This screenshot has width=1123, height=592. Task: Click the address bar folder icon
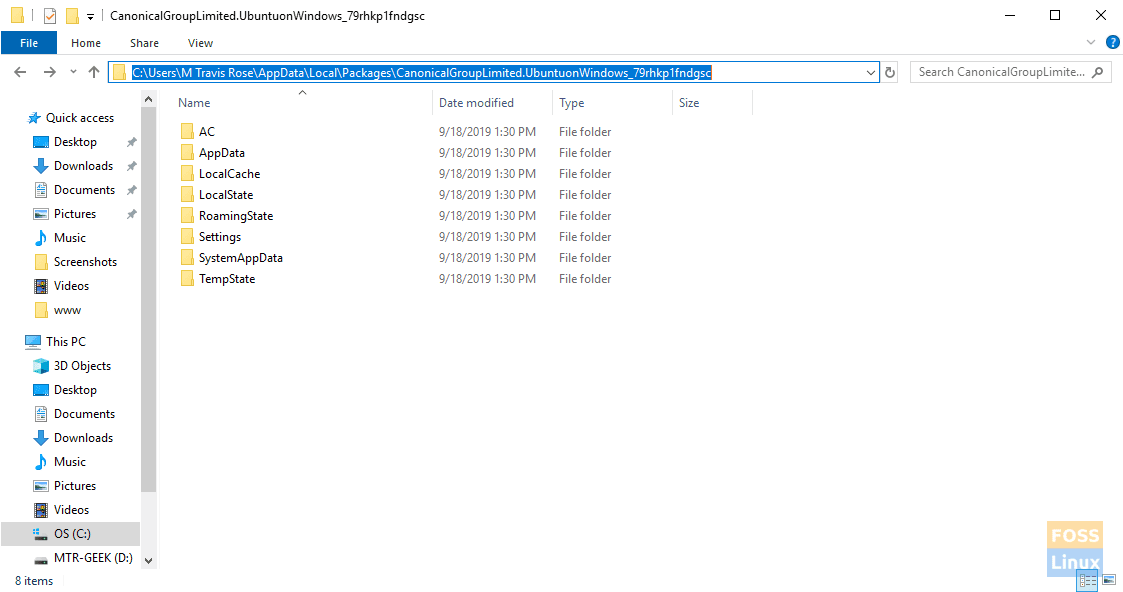[120, 72]
